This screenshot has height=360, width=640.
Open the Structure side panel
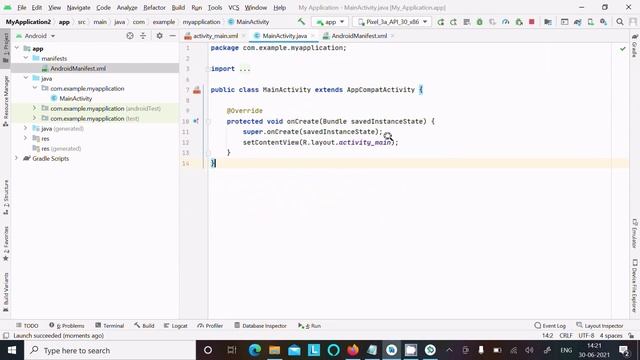pos(6,198)
